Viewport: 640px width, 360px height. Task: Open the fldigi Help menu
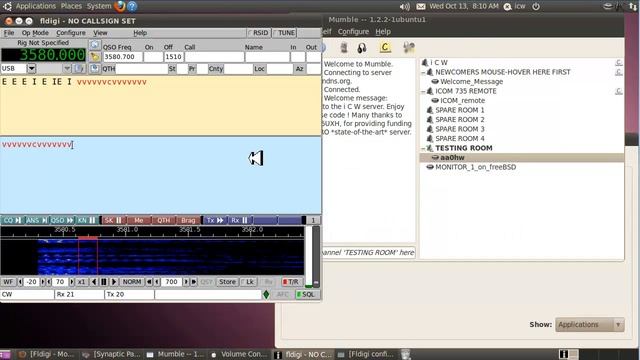point(140,33)
